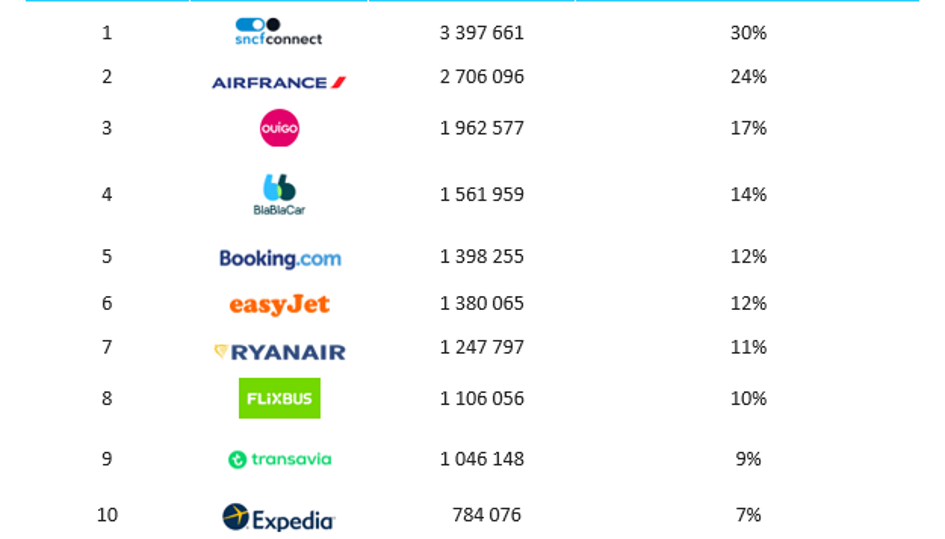
Task: Click the 17% percentage for Ouigo
Action: [749, 128]
